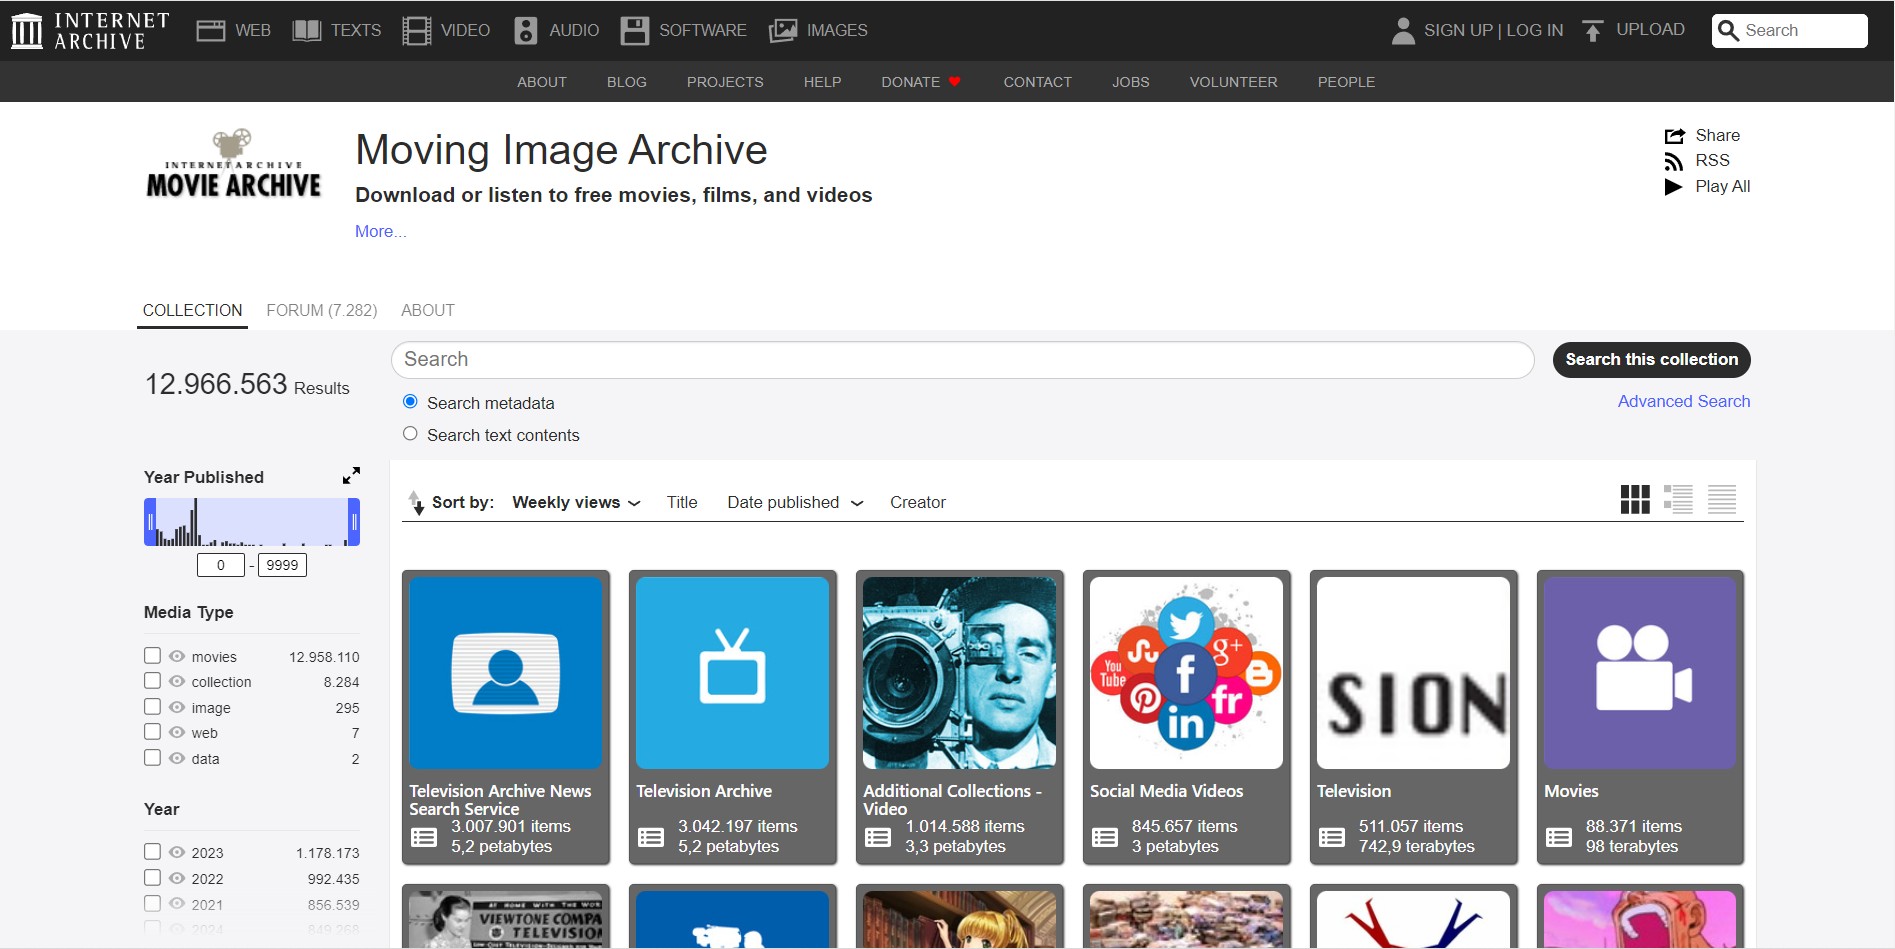This screenshot has width=1895, height=949.
Task: Open the Help link in navigation
Action: pos(822,82)
